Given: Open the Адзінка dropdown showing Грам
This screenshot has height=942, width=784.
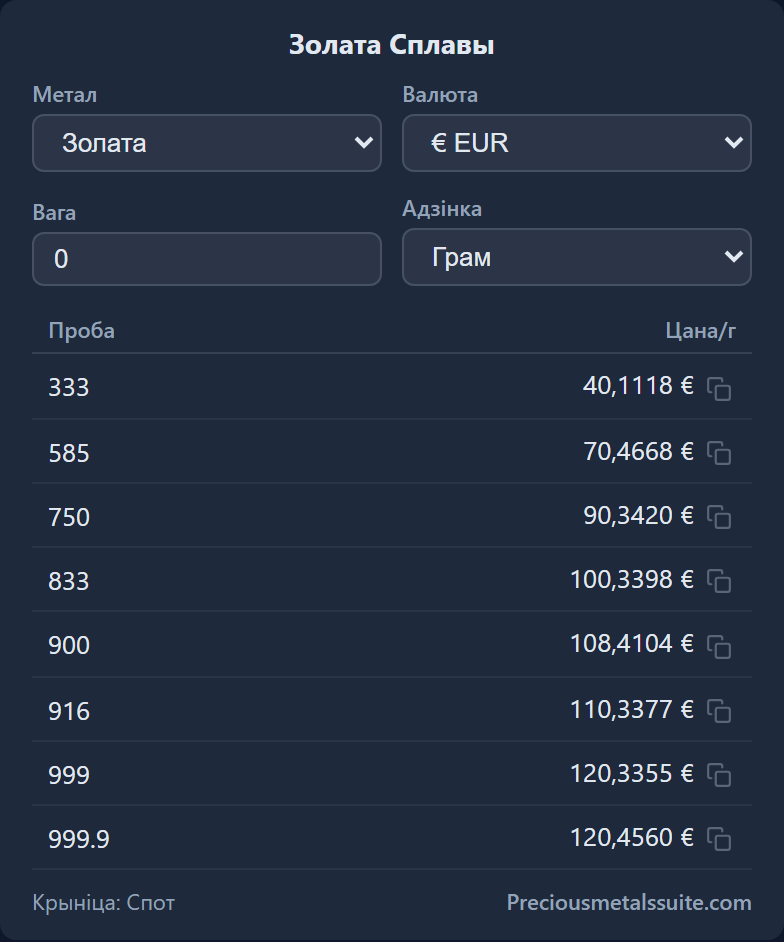Looking at the screenshot, I should [577, 257].
